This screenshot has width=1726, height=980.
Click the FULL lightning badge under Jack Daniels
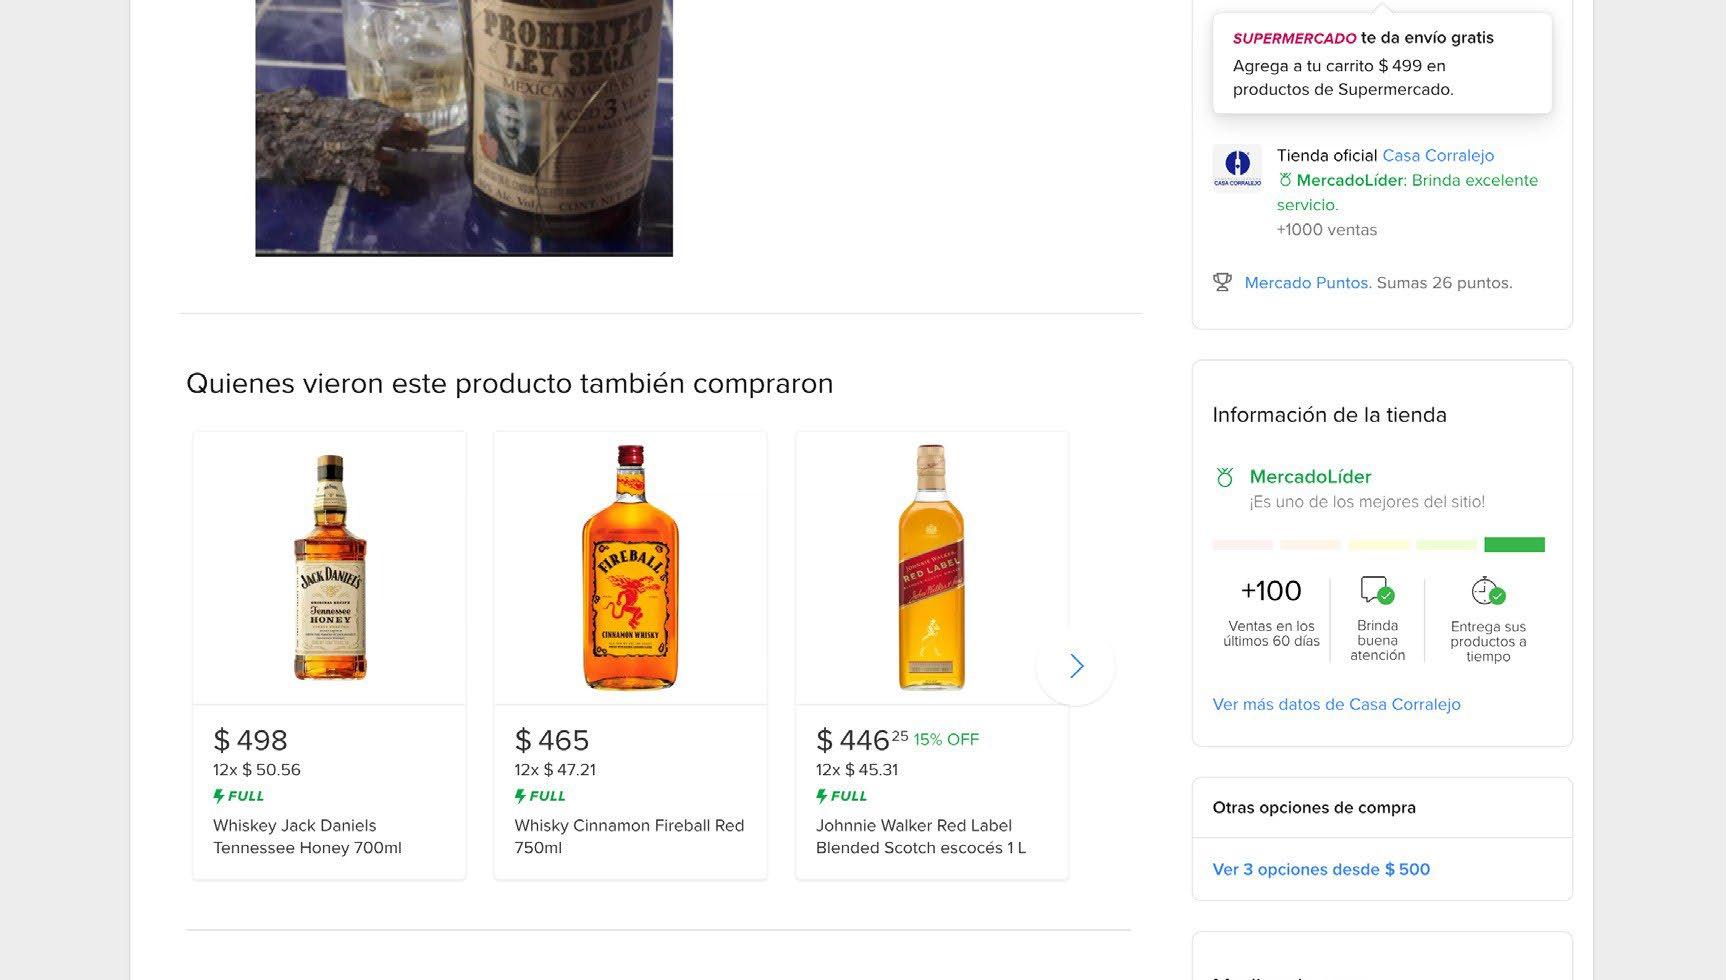[x=239, y=796]
